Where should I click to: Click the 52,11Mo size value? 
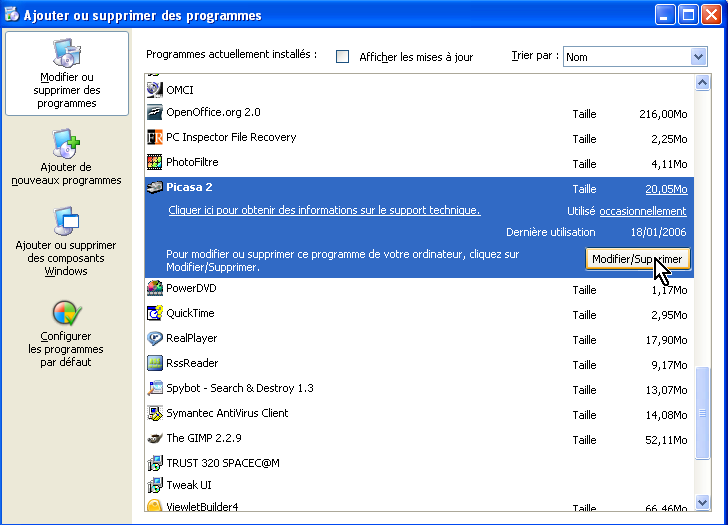click(x=666, y=440)
